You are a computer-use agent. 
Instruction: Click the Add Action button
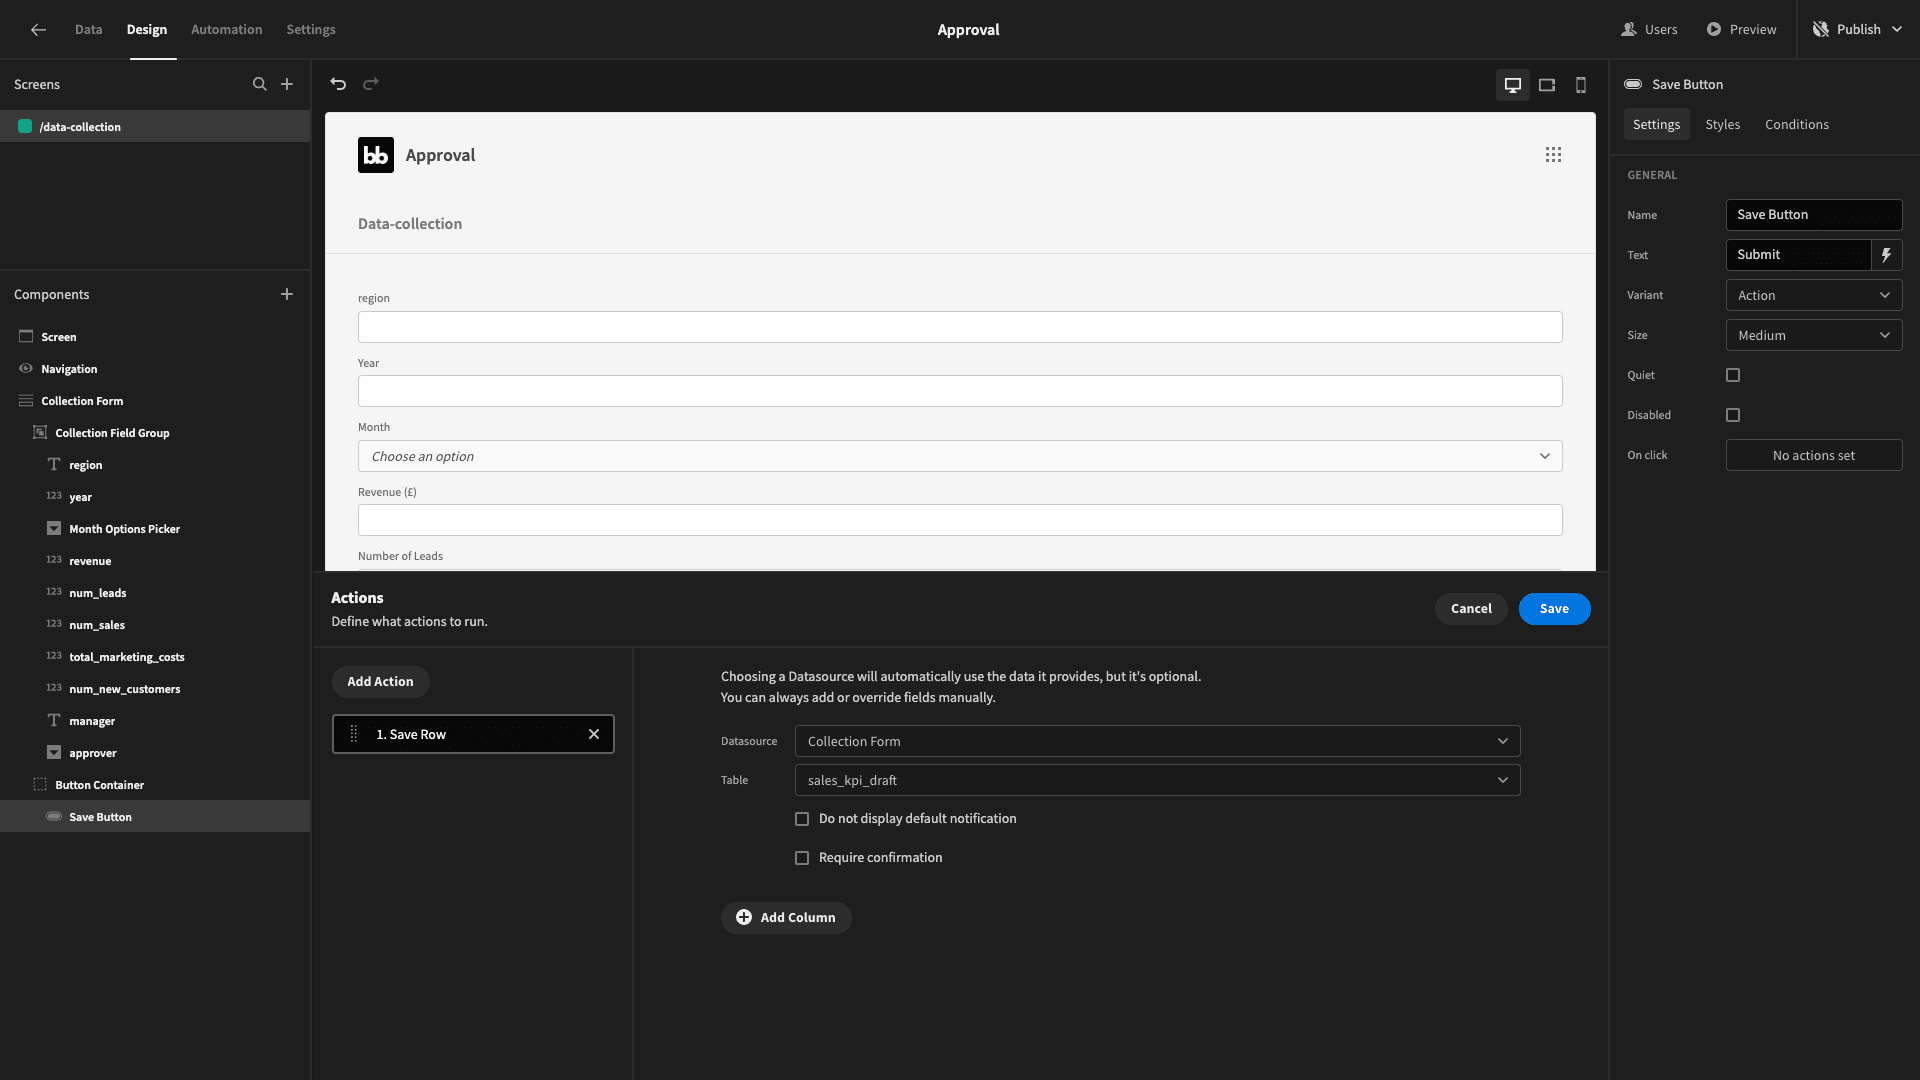pyautogui.click(x=380, y=682)
